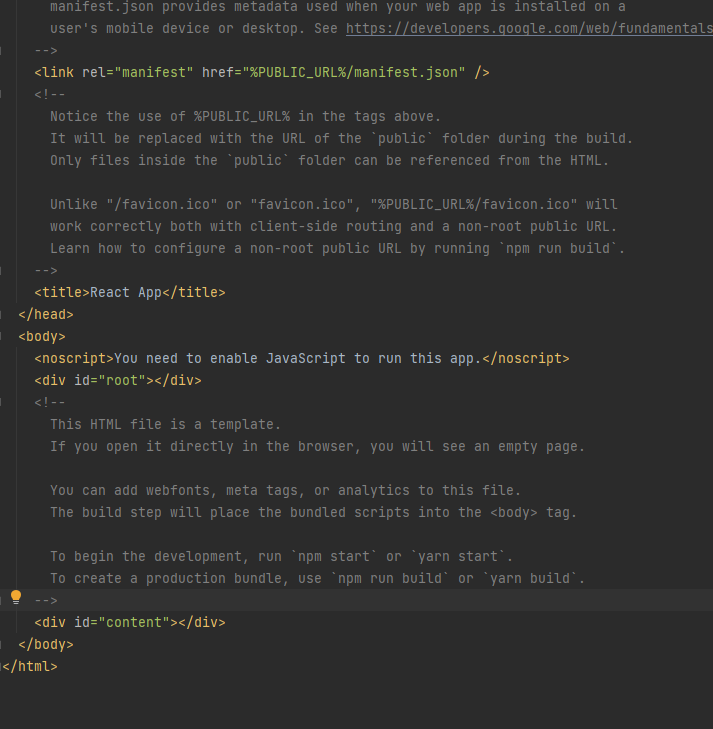Click the <div id="content"> line
713x729 pixels.
(130, 623)
